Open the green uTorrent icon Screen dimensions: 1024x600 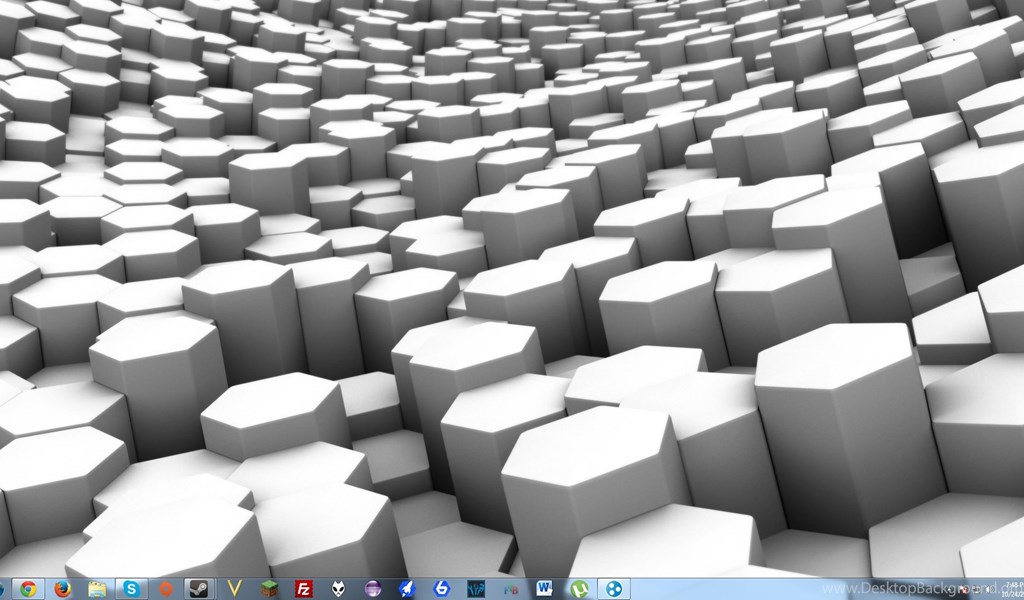tap(579, 589)
